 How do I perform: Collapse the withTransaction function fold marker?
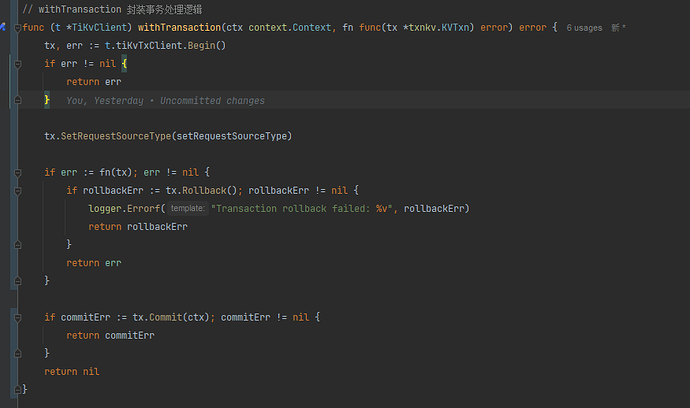click(17, 28)
